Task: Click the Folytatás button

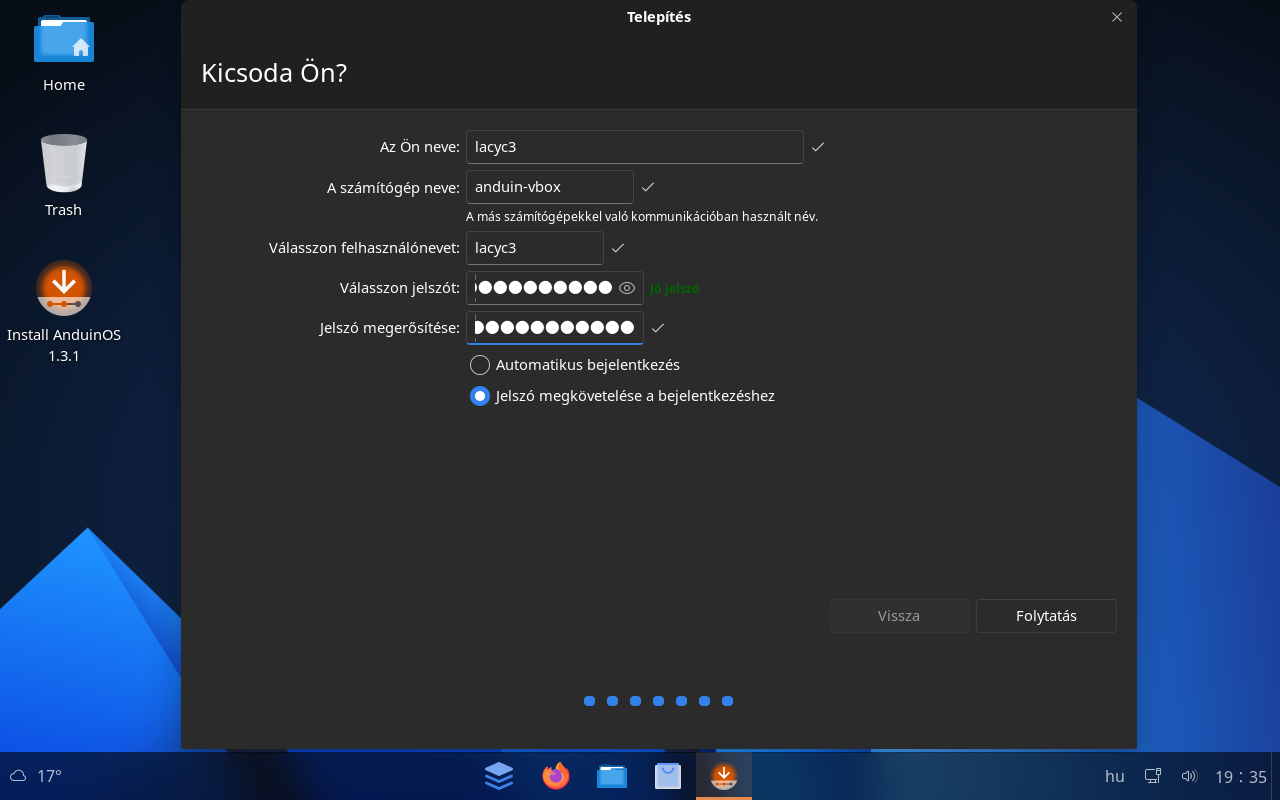Action: click(x=1046, y=616)
